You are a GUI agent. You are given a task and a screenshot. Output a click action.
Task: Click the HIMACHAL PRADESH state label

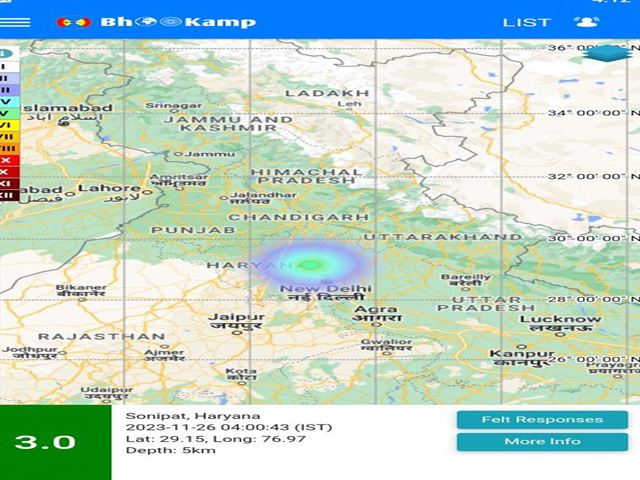tap(307, 176)
